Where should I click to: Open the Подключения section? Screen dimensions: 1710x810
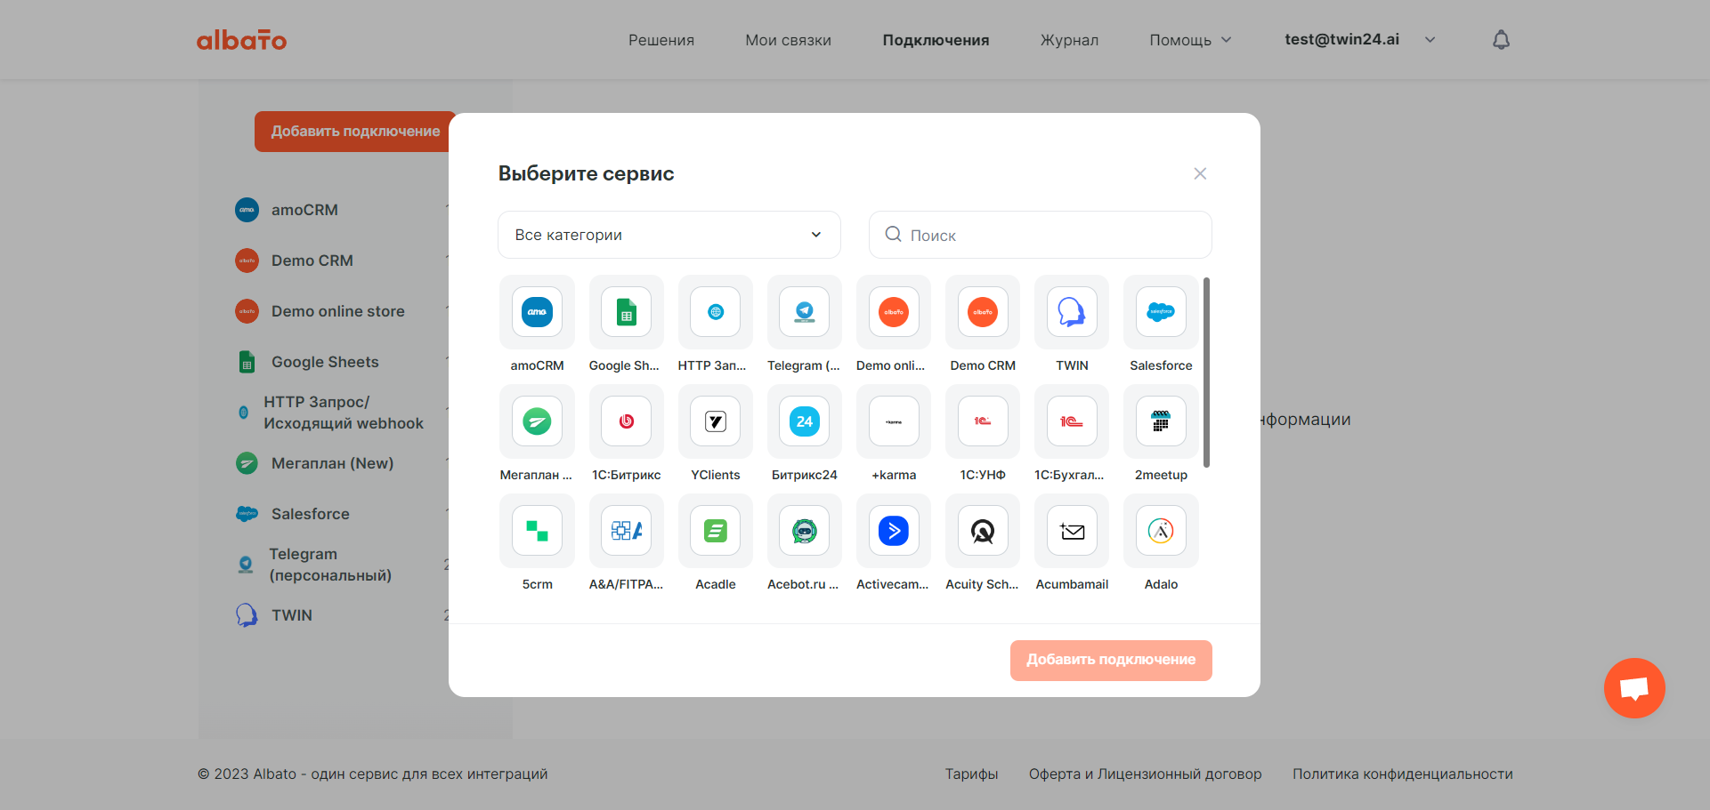pyautogui.click(x=936, y=40)
